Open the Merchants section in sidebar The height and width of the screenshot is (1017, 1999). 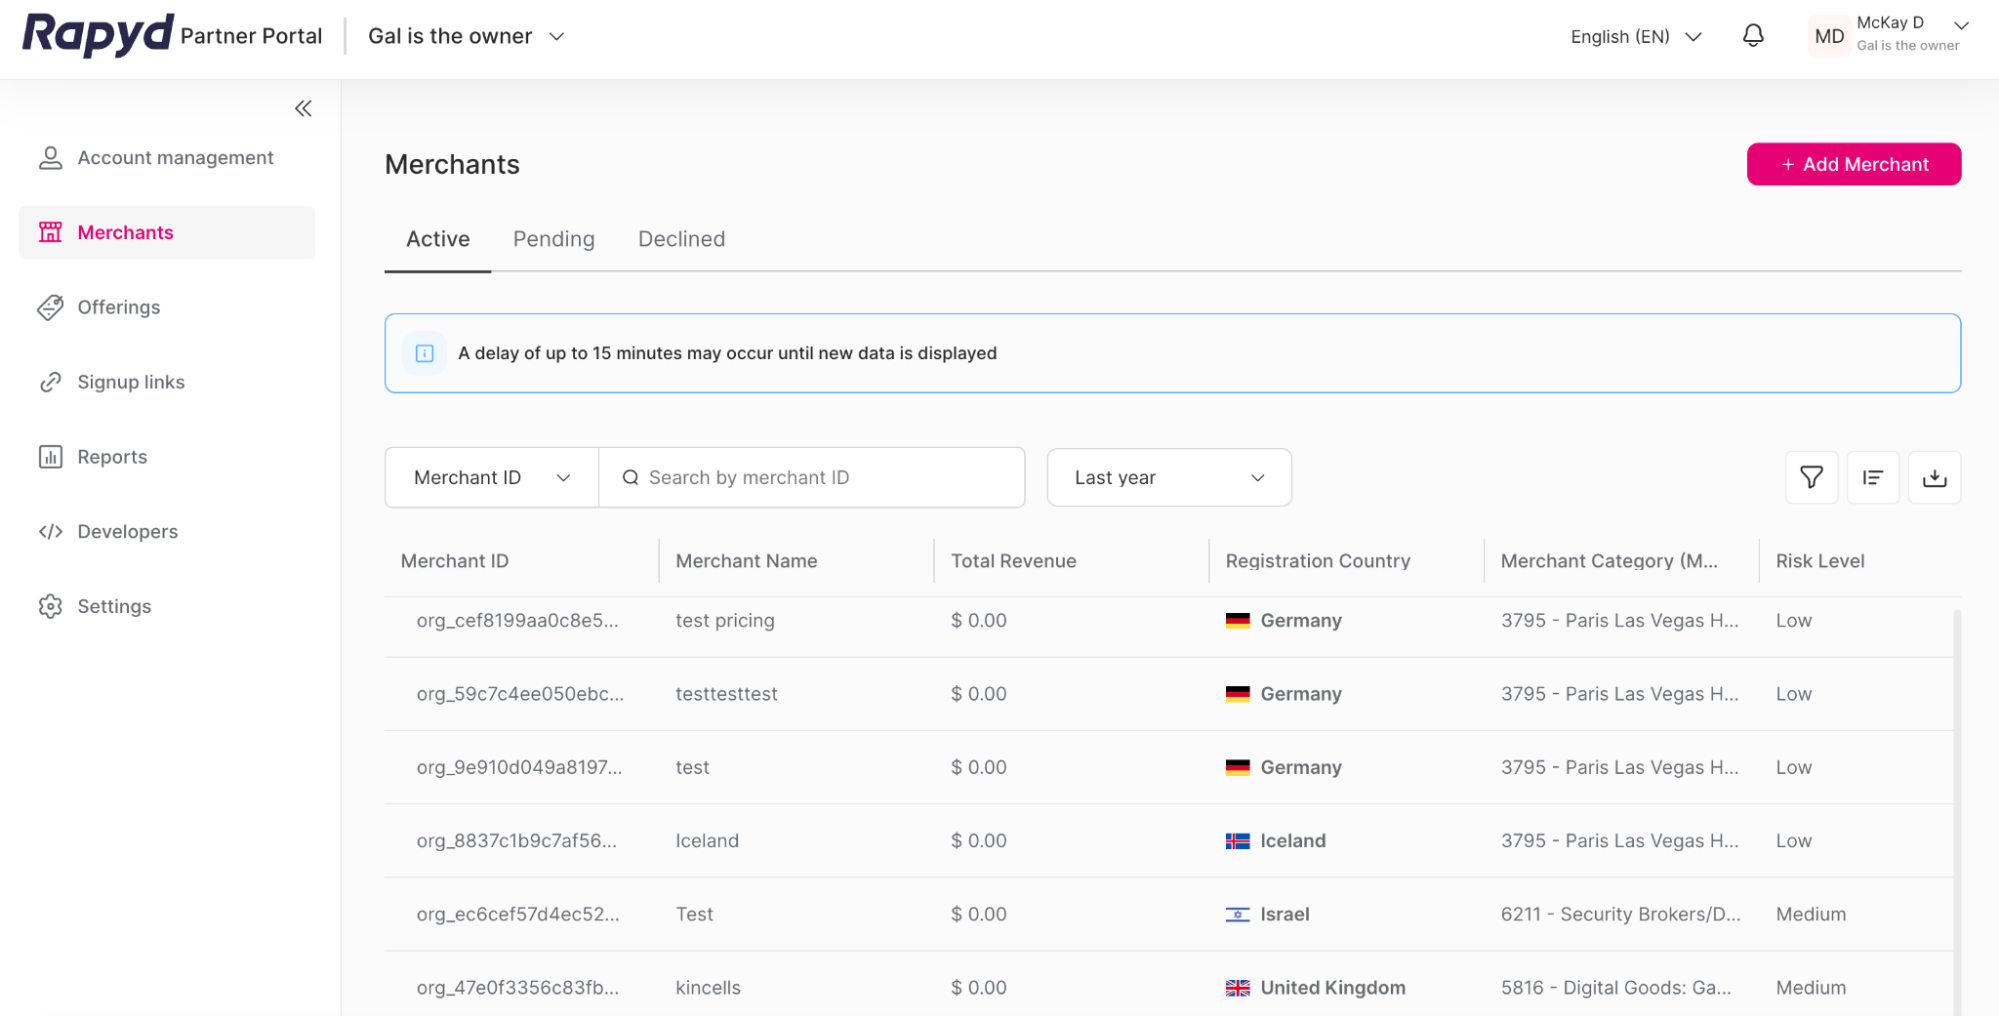point(125,232)
